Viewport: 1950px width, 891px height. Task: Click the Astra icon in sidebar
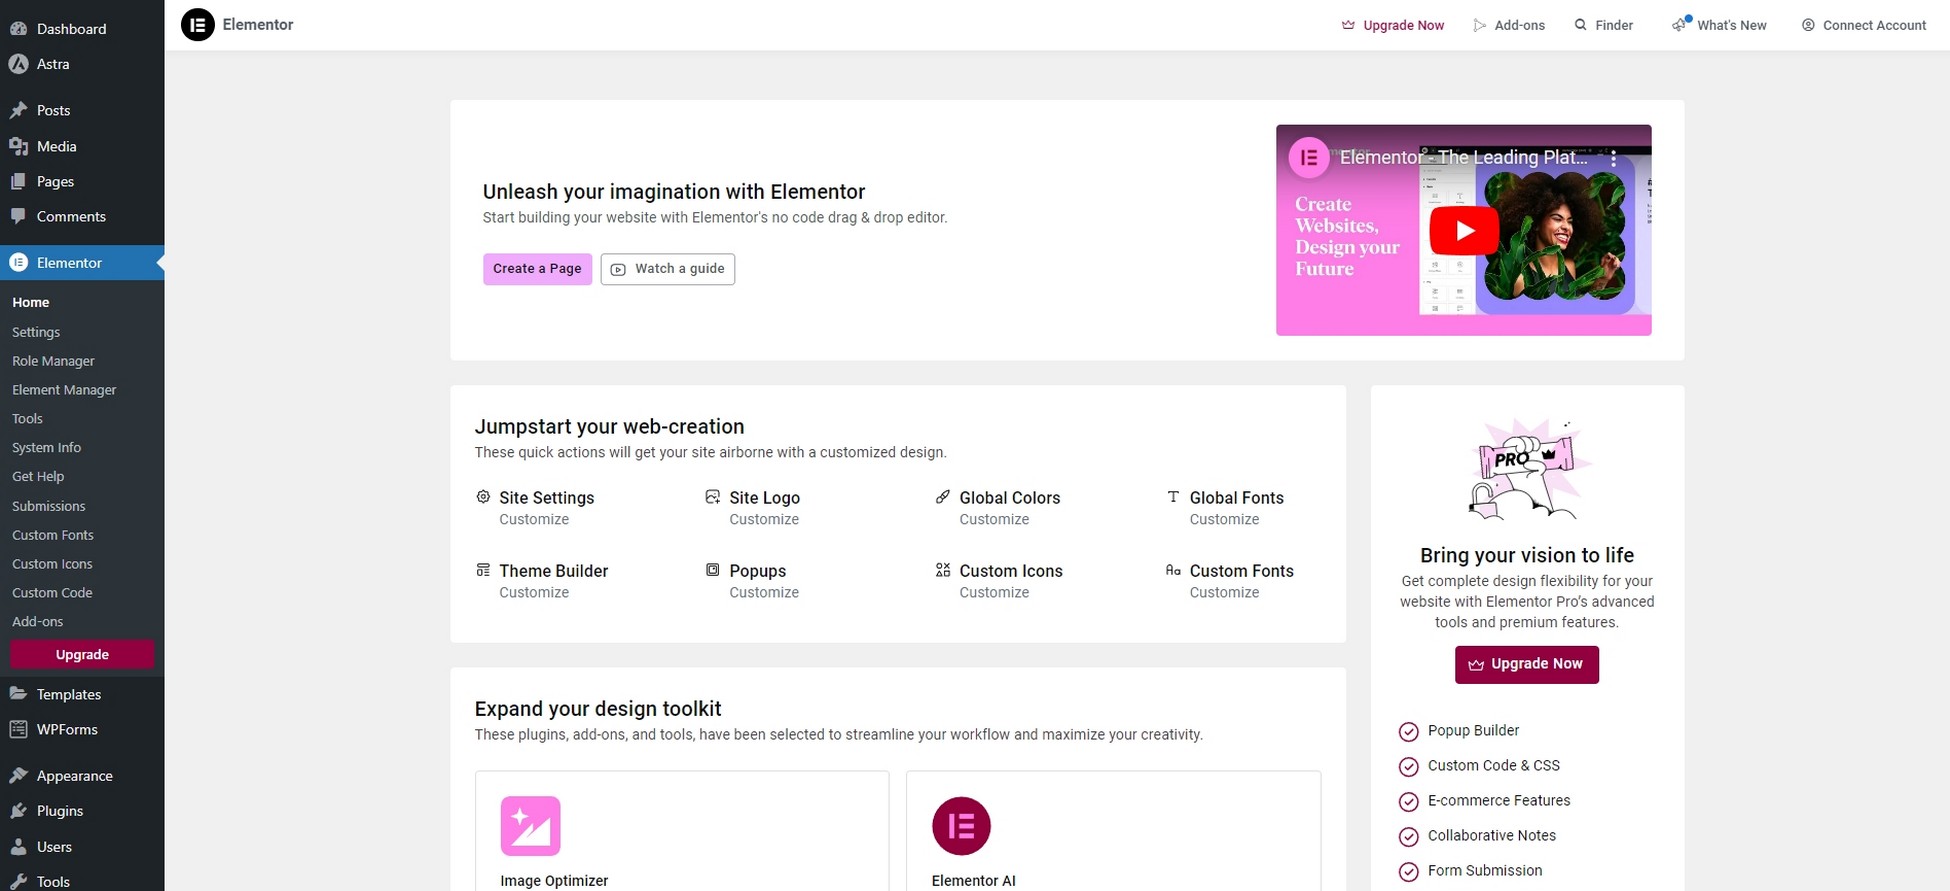point(18,64)
